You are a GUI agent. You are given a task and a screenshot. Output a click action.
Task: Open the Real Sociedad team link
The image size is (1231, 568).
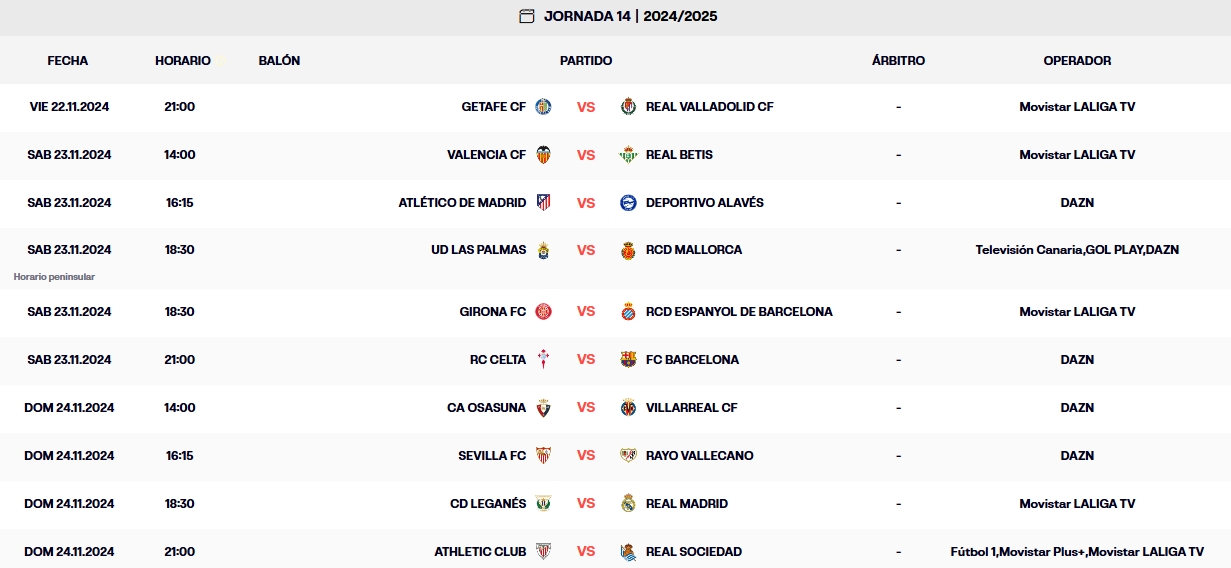tap(693, 552)
